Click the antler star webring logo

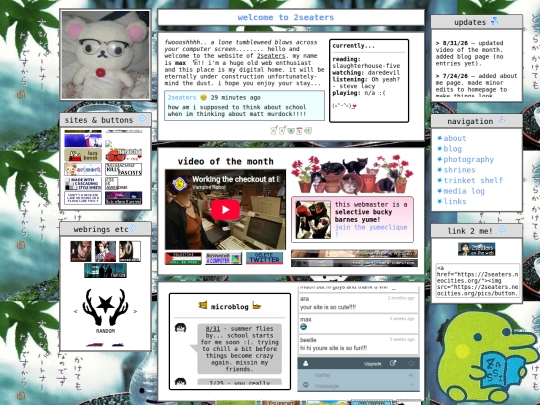coord(105,308)
